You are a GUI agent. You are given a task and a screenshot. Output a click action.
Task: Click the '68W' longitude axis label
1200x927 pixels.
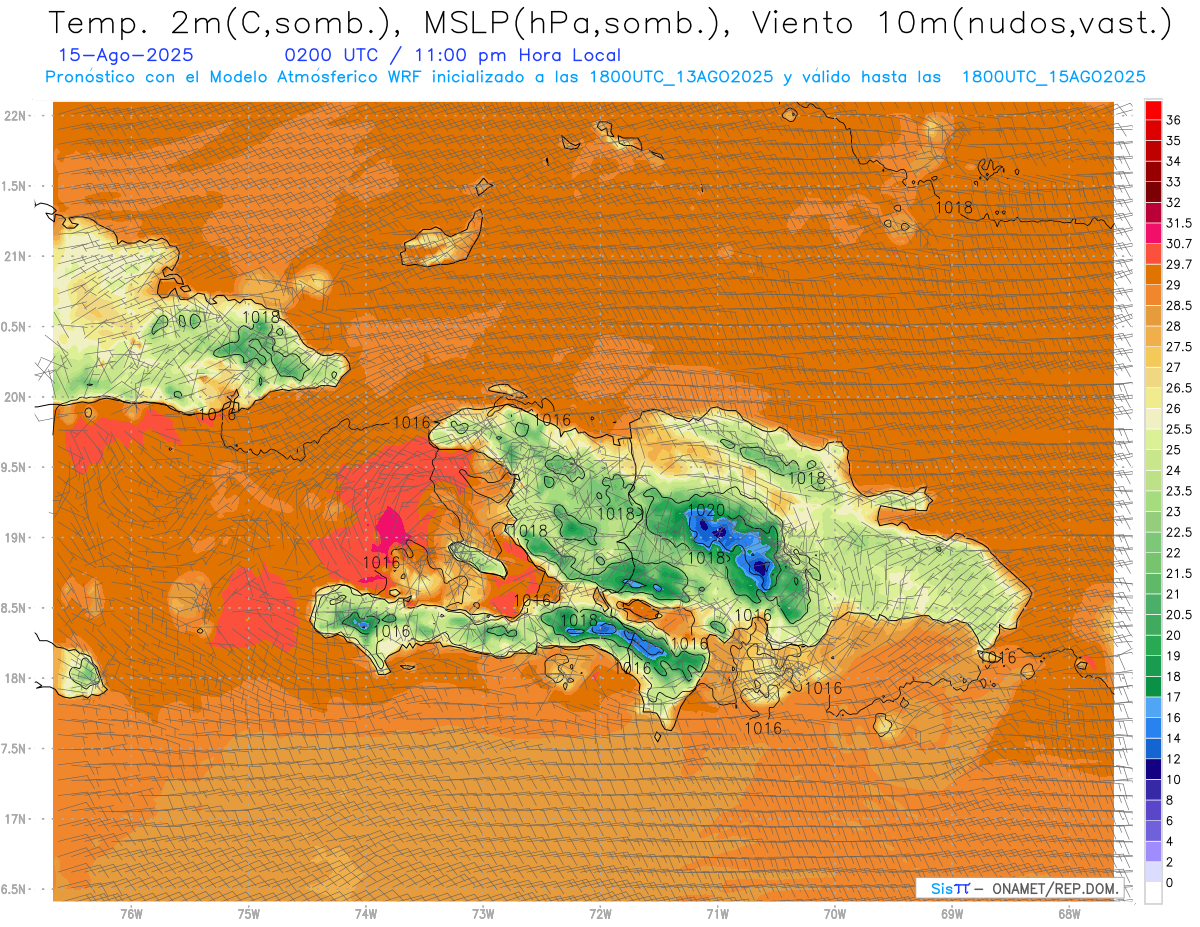pyautogui.click(x=1069, y=914)
